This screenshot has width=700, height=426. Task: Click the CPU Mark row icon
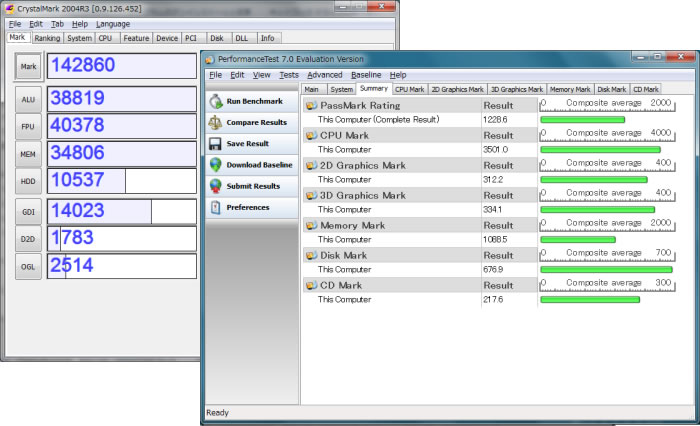click(x=311, y=135)
